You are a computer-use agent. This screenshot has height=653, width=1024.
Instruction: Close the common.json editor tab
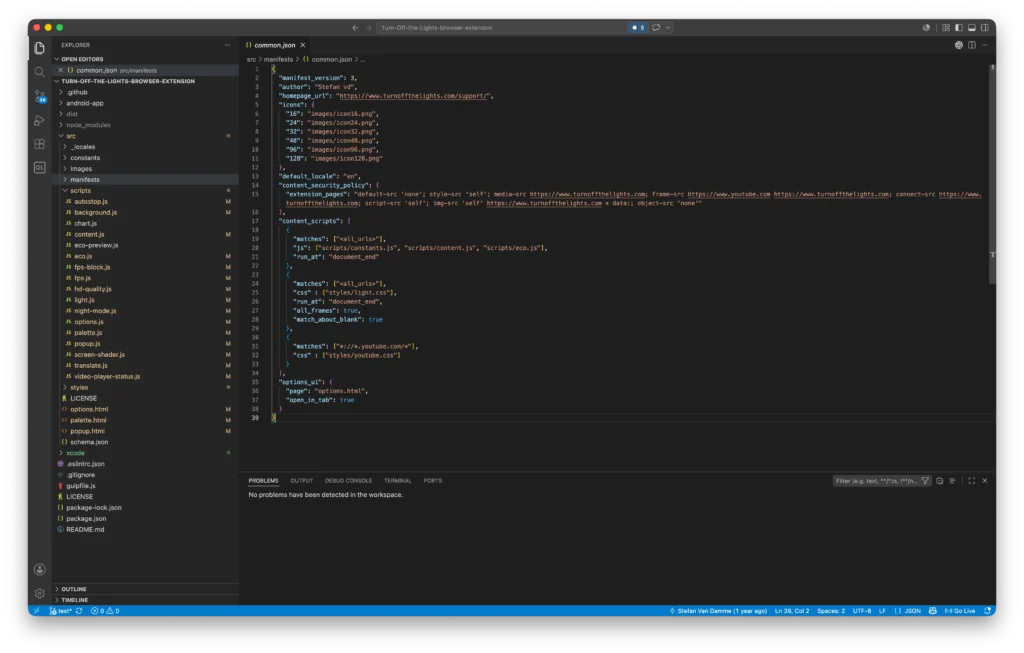click(x=303, y=45)
